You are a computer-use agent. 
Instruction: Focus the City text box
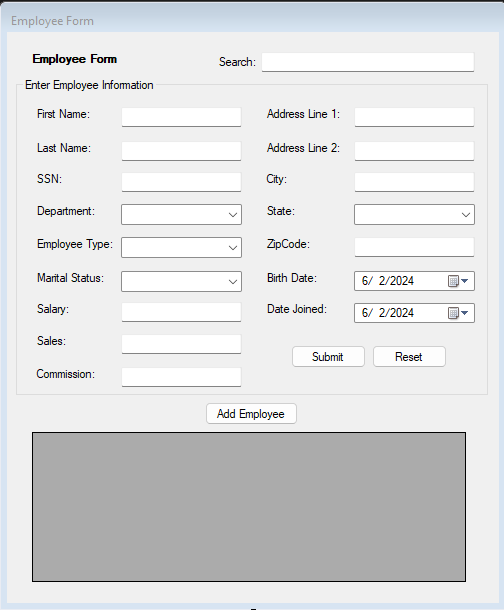pyautogui.click(x=414, y=182)
